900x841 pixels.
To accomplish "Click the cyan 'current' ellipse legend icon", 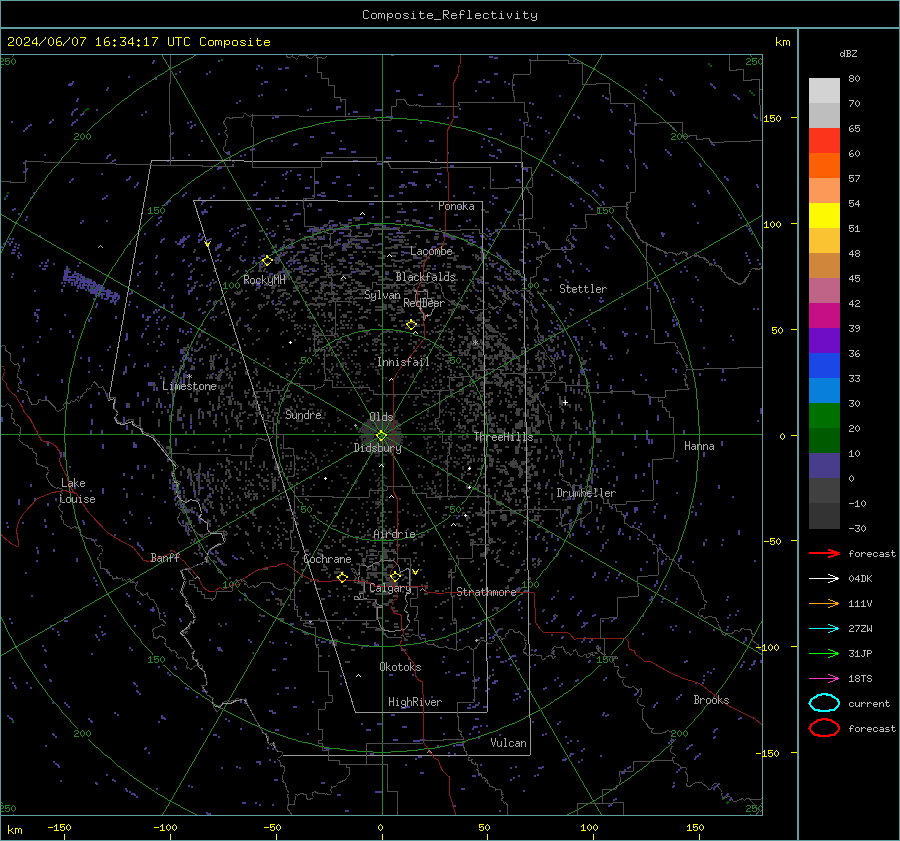I will (824, 703).
